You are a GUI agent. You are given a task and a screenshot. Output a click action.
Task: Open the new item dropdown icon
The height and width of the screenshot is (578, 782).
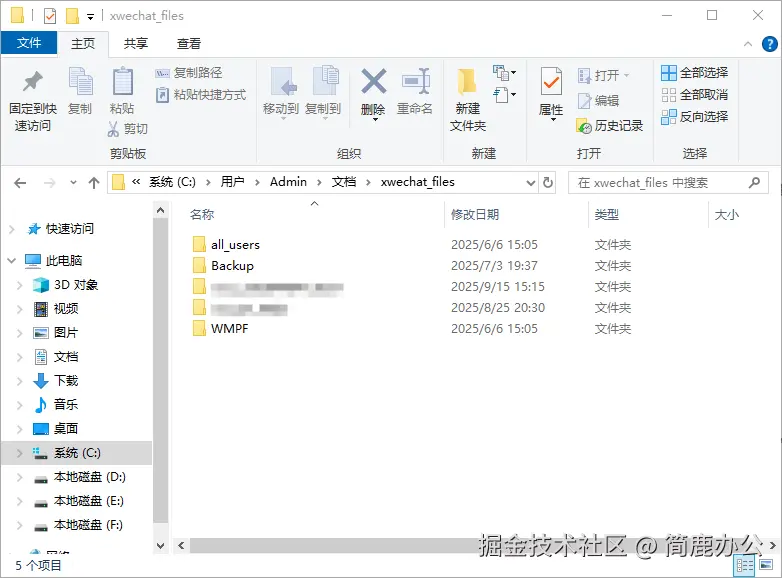pos(504,73)
